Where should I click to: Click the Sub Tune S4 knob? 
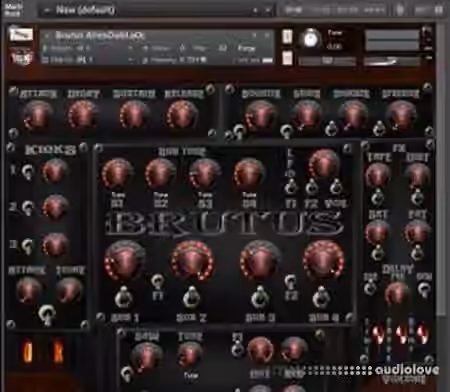tap(249, 174)
